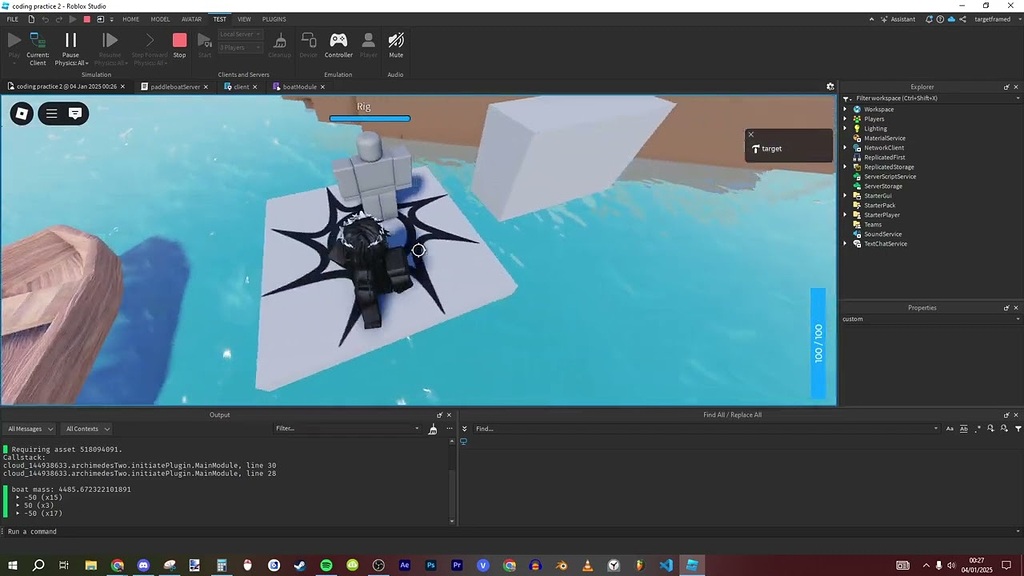Expand the StarterPlayer node
Screen dimensions: 1024x576
click(x=845, y=215)
